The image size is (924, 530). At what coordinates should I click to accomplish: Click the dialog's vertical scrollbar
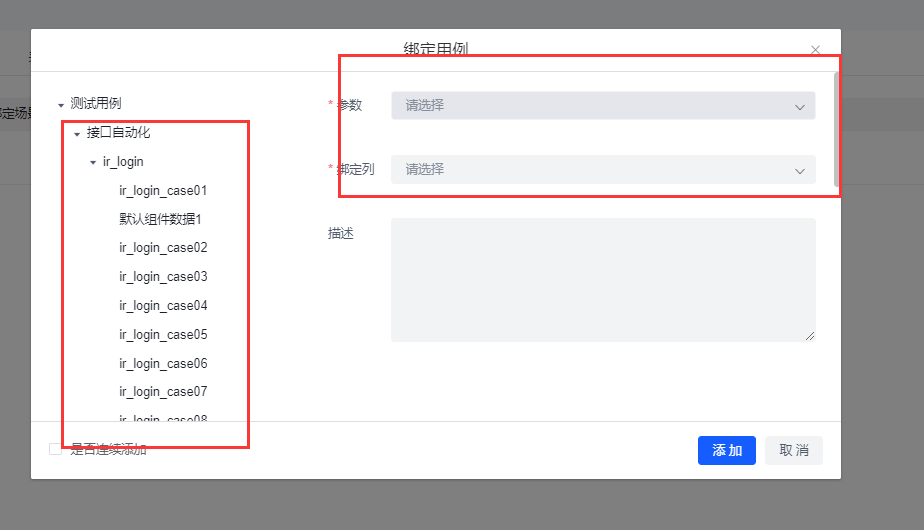coord(837,130)
